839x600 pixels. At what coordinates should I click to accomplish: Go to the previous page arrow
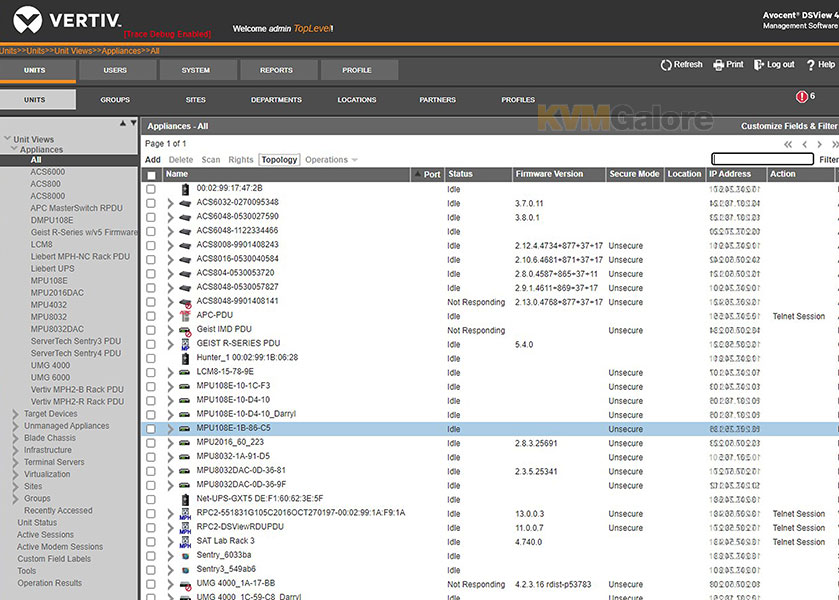coord(804,144)
